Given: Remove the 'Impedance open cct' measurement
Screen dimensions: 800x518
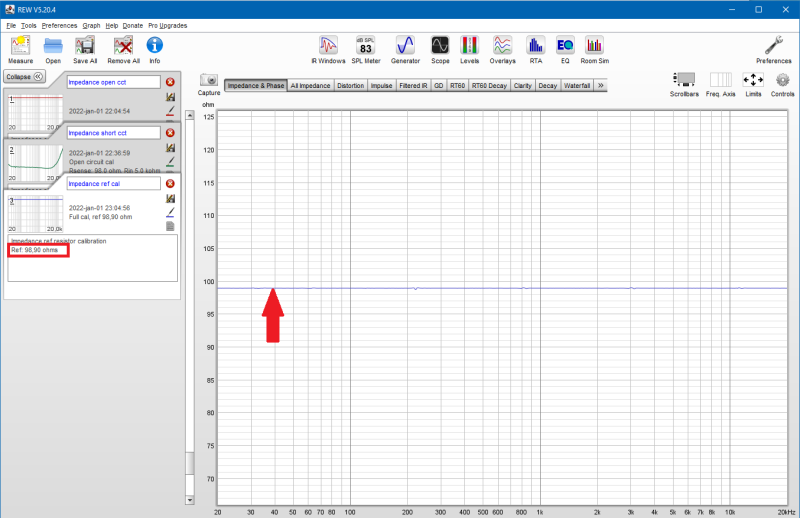Looking at the screenshot, I should point(170,82).
